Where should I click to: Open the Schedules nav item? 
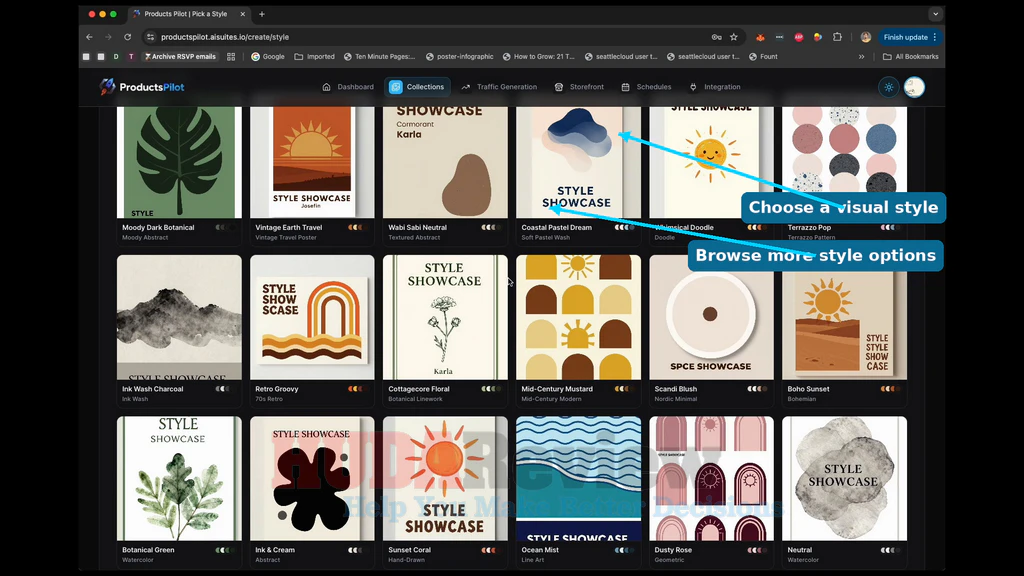[646, 87]
